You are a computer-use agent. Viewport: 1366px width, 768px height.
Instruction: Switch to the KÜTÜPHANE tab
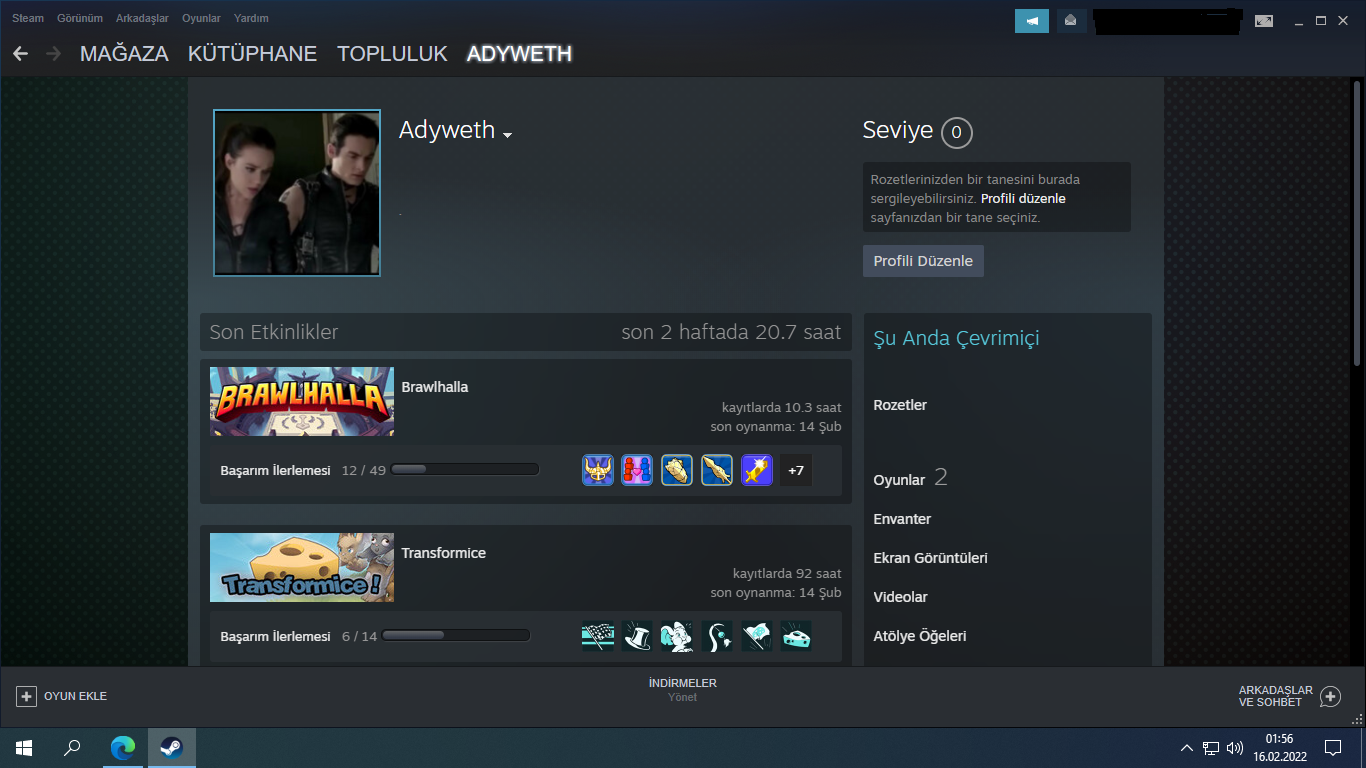click(252, 54)
